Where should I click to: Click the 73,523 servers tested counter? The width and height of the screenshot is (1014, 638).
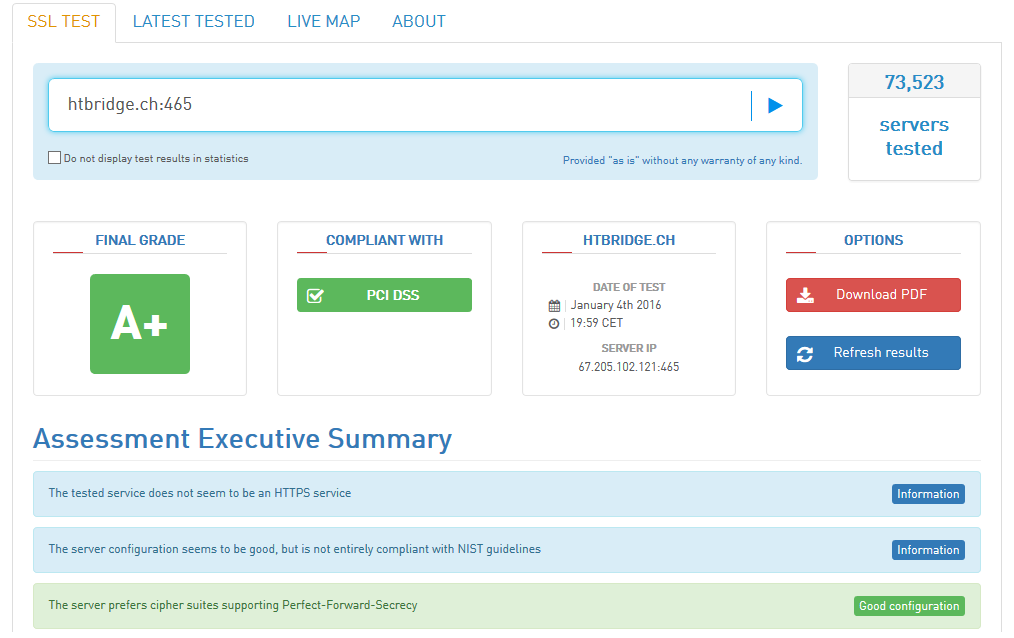click(914, 122)
